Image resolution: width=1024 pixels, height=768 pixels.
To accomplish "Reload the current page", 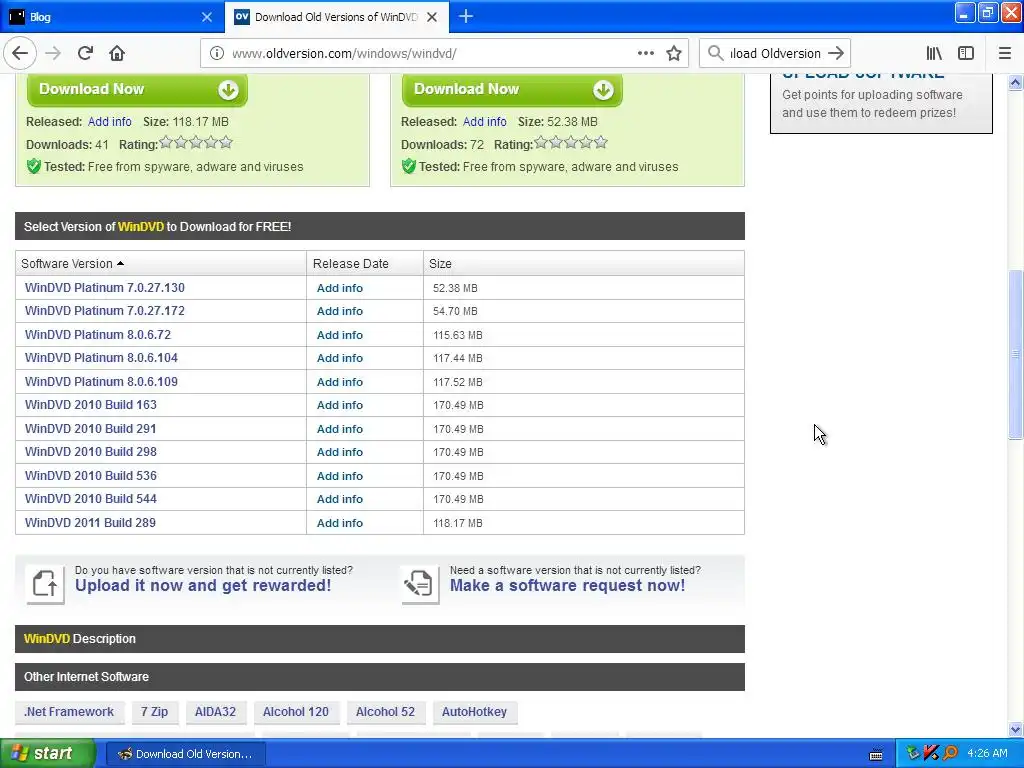I will pyautogui.click(x=85, y=54).
